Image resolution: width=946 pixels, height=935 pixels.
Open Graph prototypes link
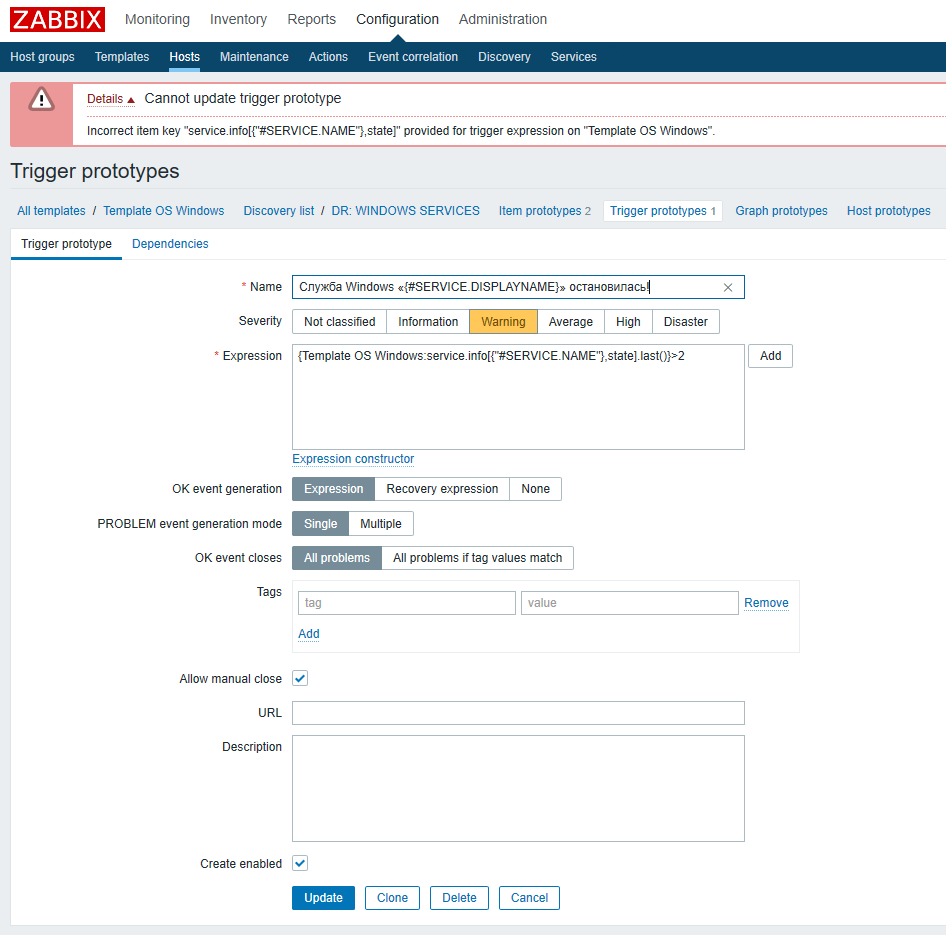click(781, 211)
